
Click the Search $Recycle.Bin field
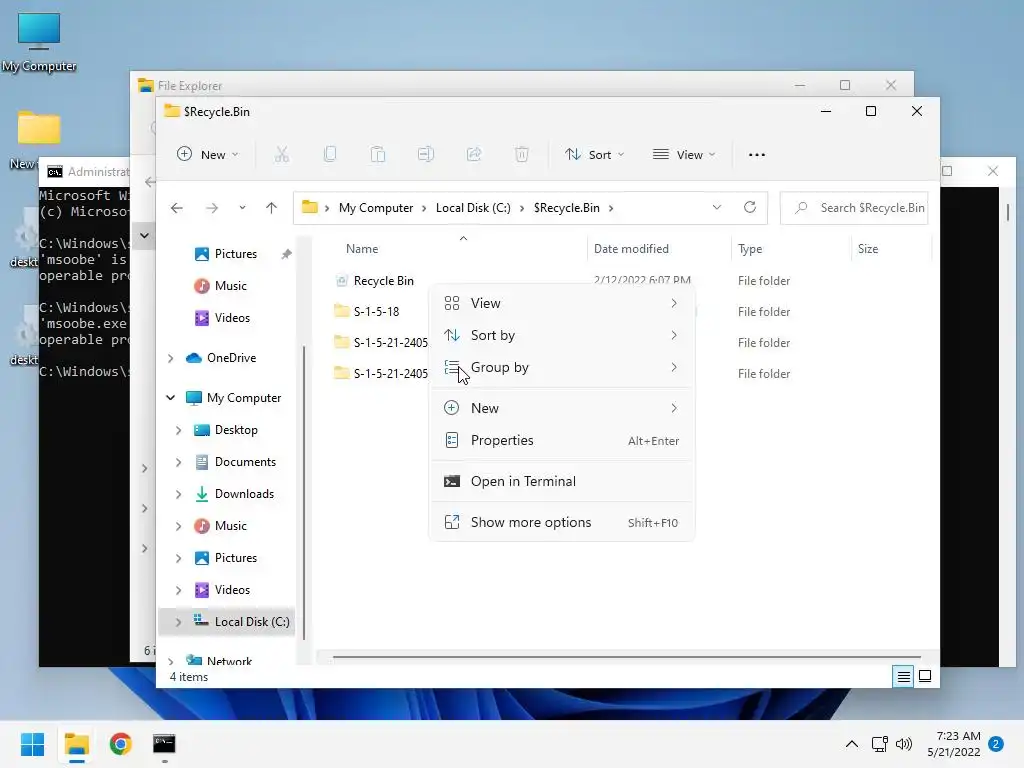854,208
